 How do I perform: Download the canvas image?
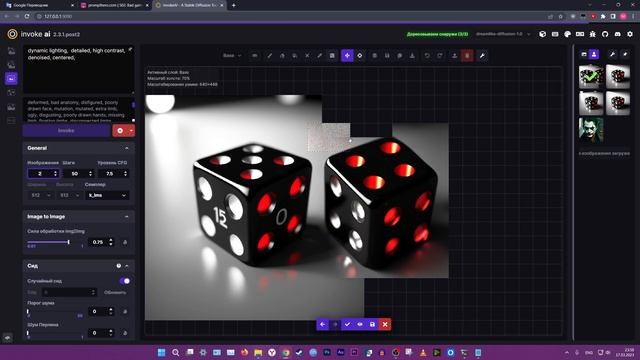[412, 56]
